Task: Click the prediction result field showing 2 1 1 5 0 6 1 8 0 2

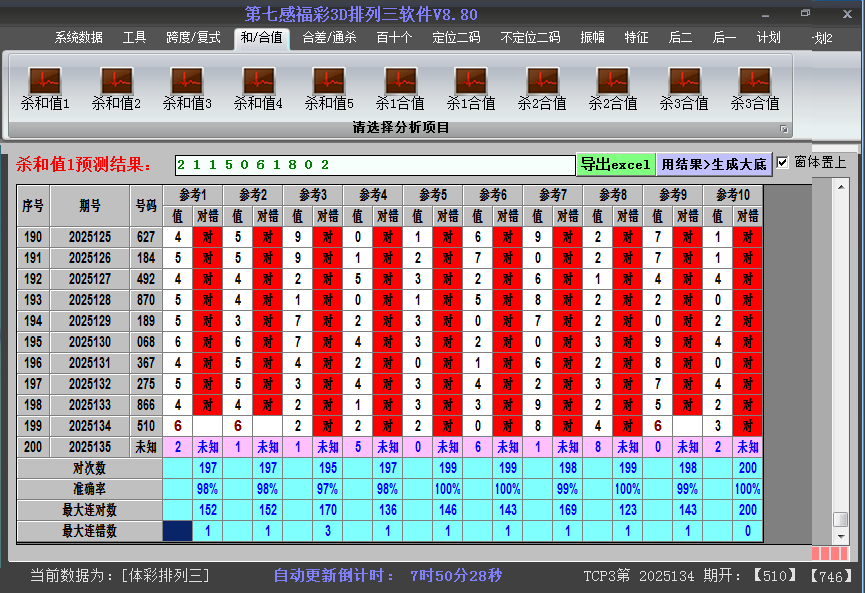Action: (x=375, y=165)
